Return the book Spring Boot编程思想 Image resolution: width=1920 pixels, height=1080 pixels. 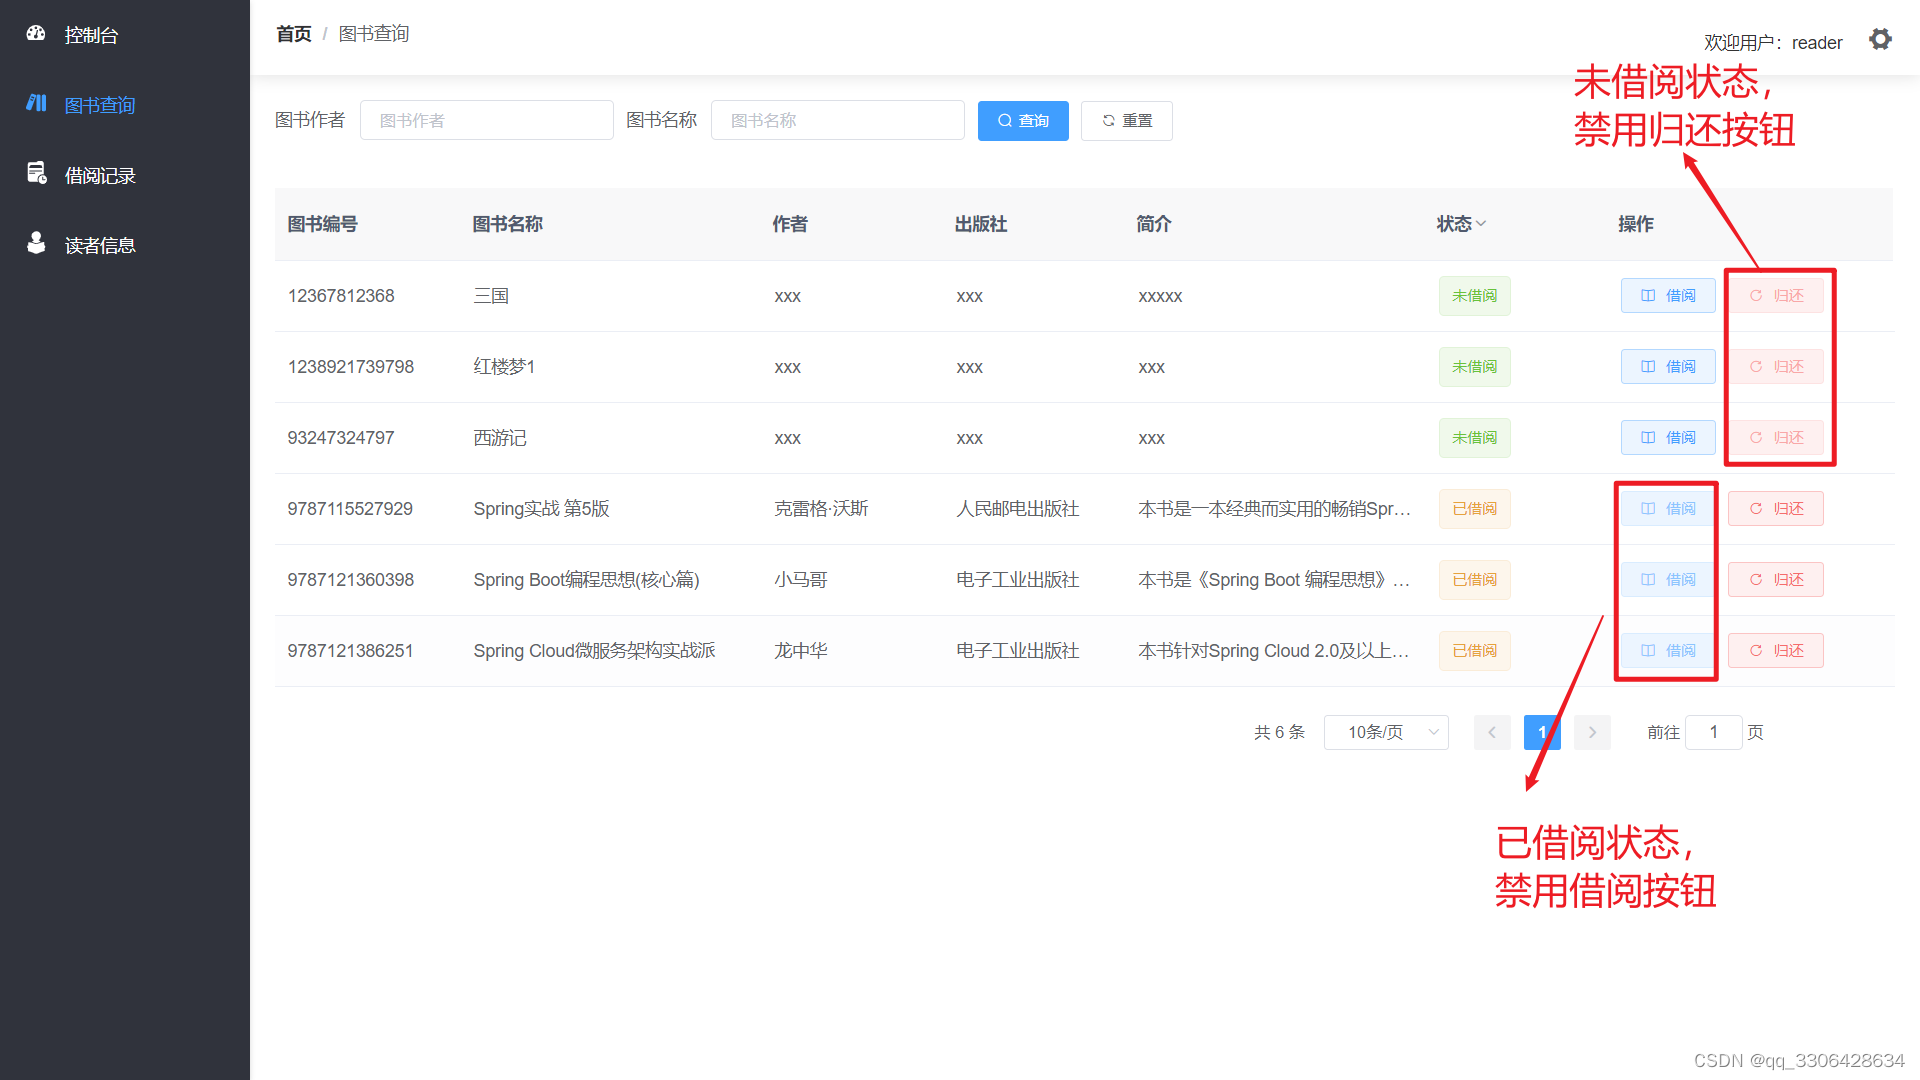[x=1776, y=580]
